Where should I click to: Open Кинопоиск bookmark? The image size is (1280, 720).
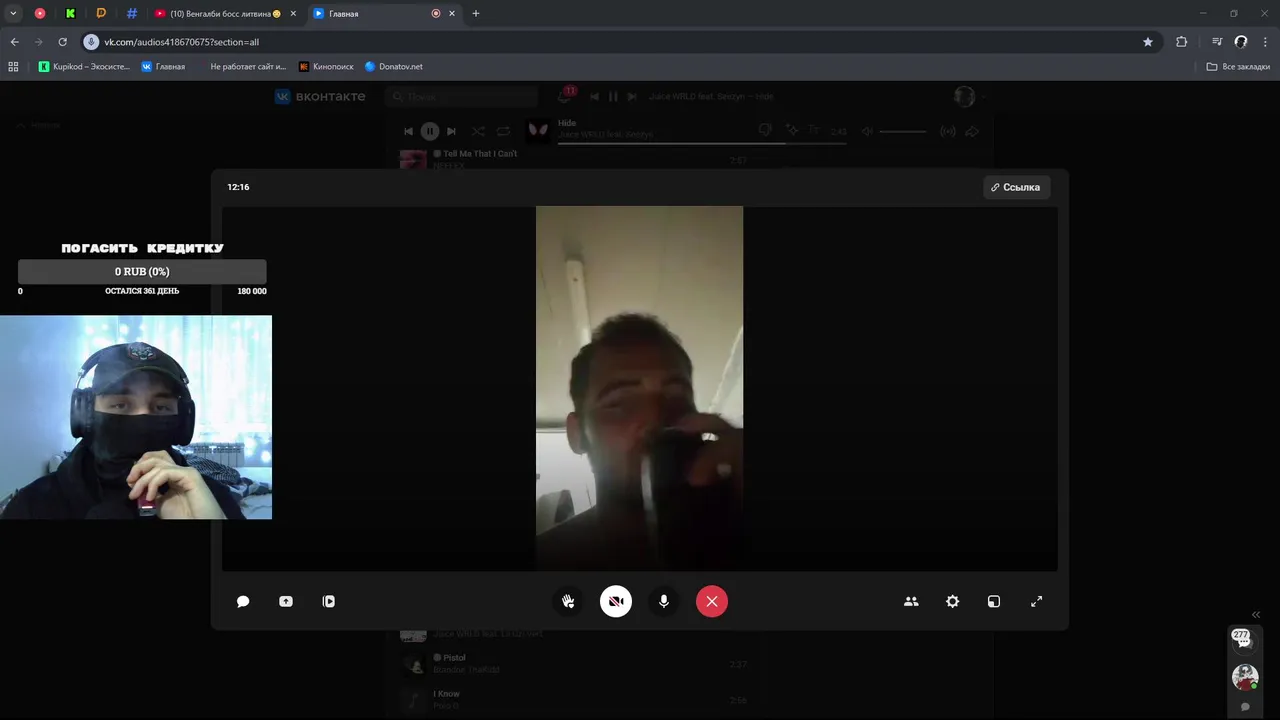pyautogui.click(x=326, y=66)
